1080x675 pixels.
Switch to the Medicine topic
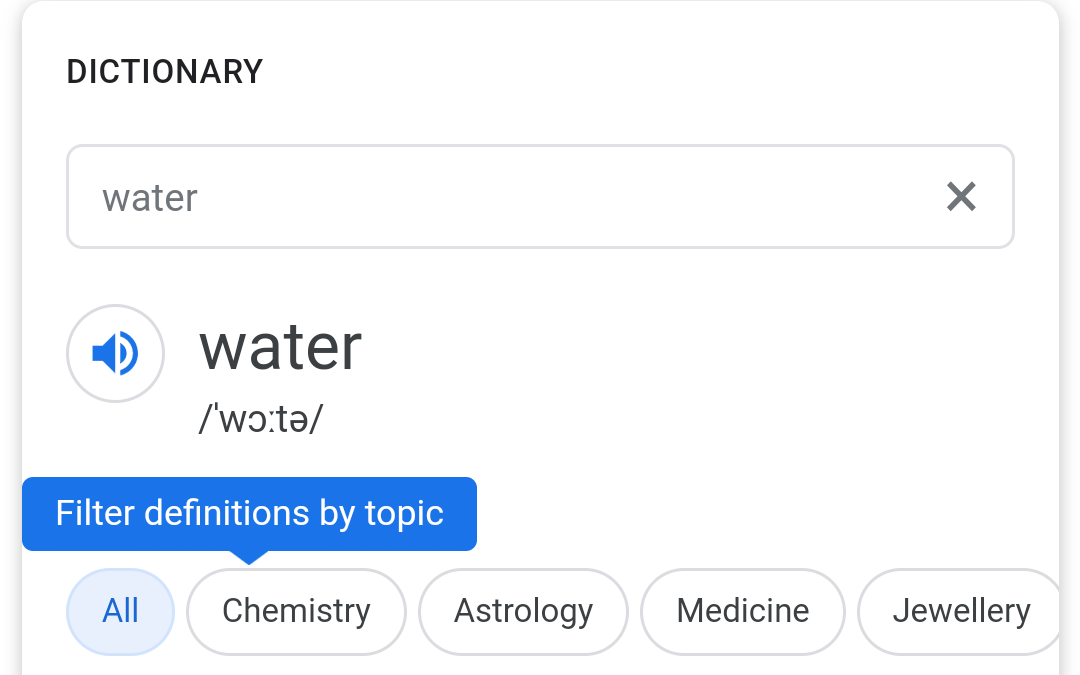coord(742,611)
